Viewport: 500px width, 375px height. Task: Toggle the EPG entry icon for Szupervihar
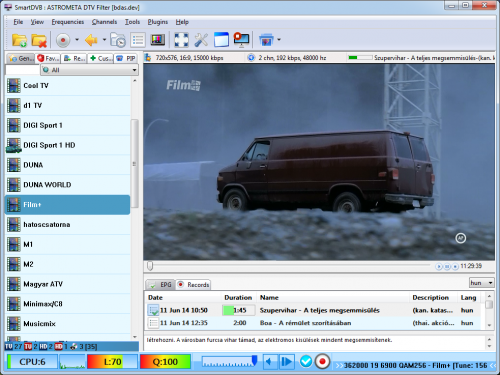[x=153, y=310]
